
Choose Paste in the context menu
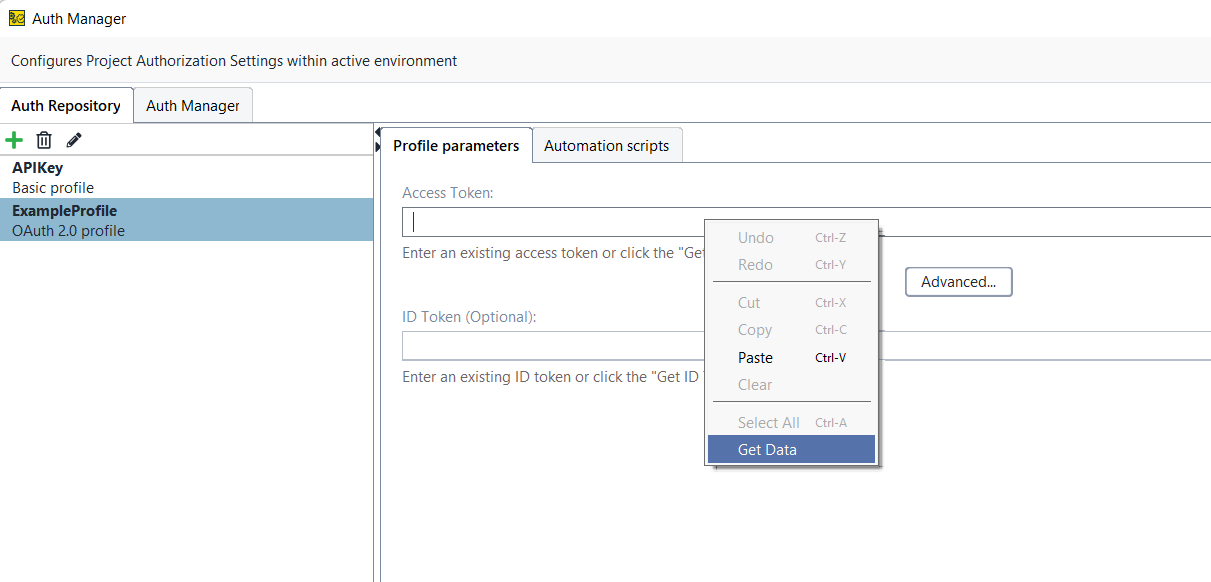[x=755, y=358]
